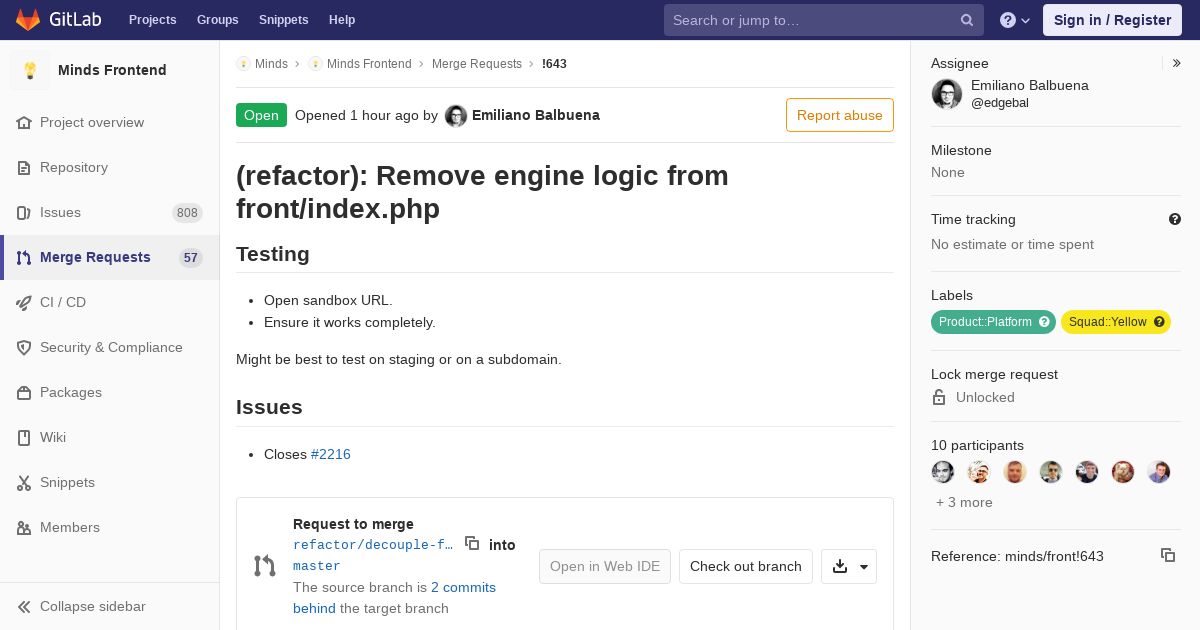Open the Help top menu
This screenshot has height=630, width=1200.
click(342, 20)
